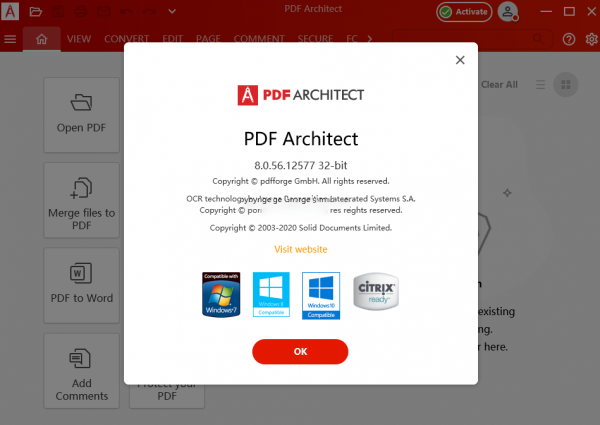Click the Activate button
The height and width of the screenshot is (425, 600).
[x=464, y=12]
